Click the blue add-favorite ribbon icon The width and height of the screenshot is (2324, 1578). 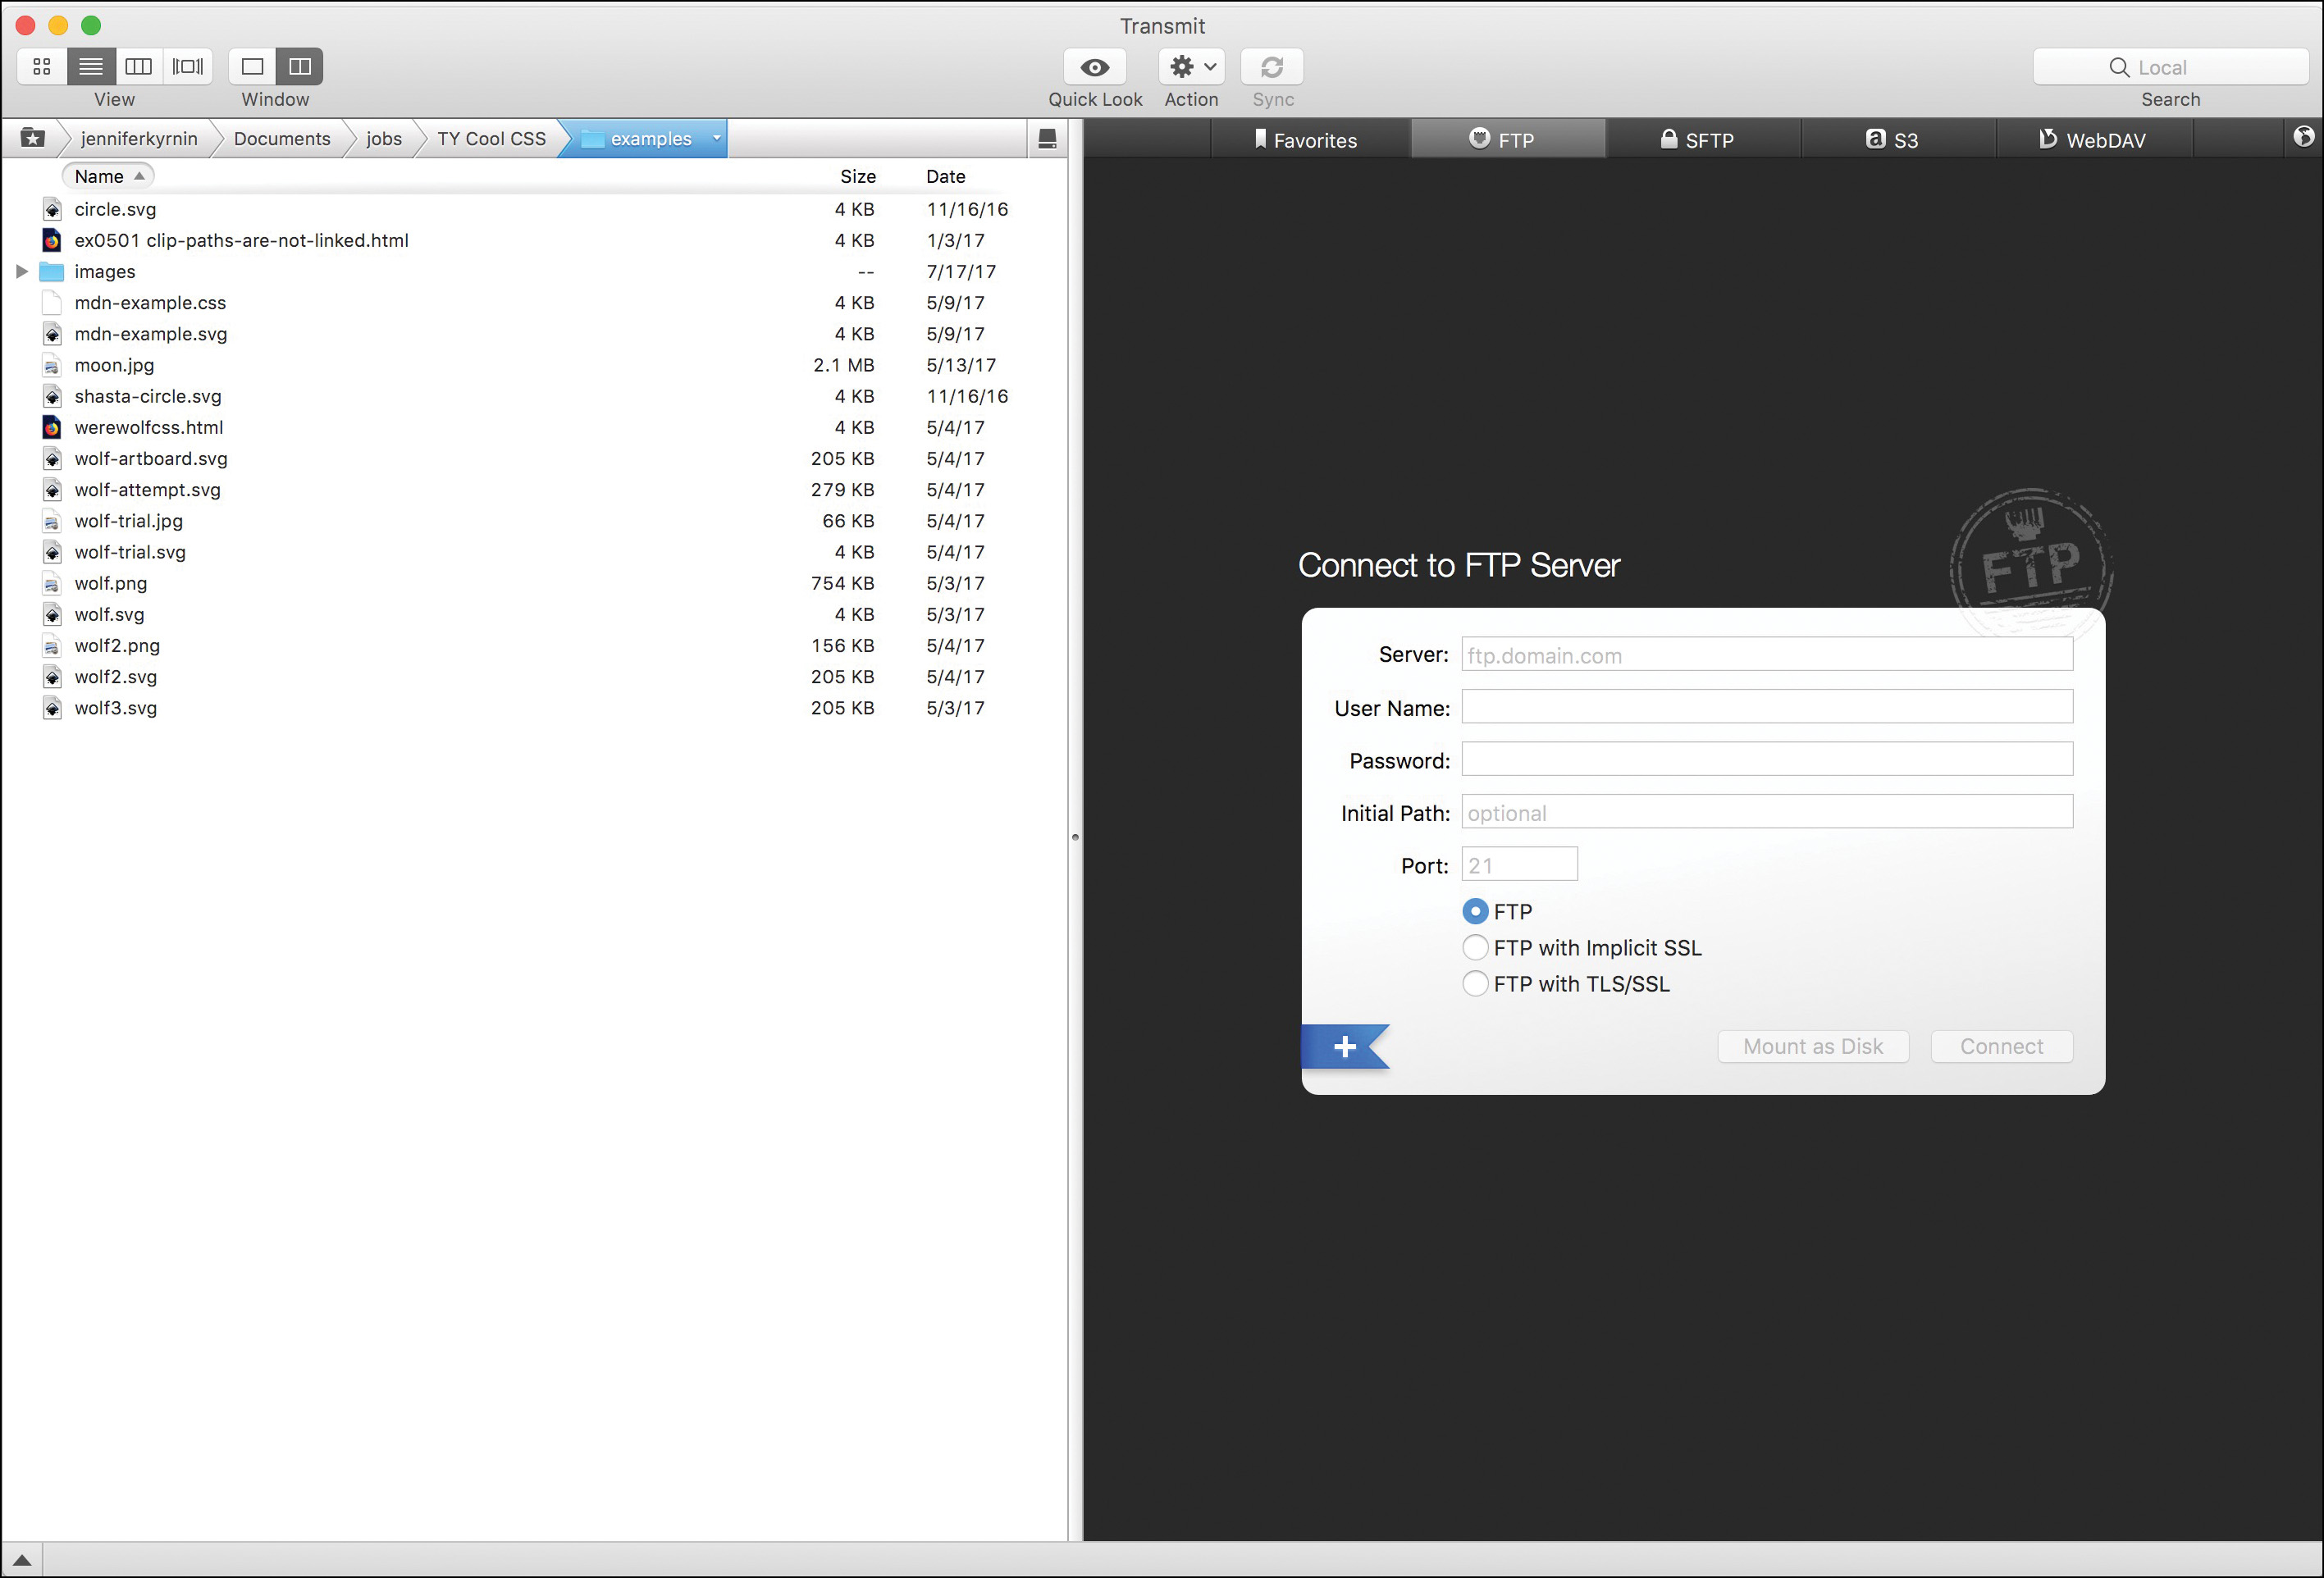(1344, 1046)
